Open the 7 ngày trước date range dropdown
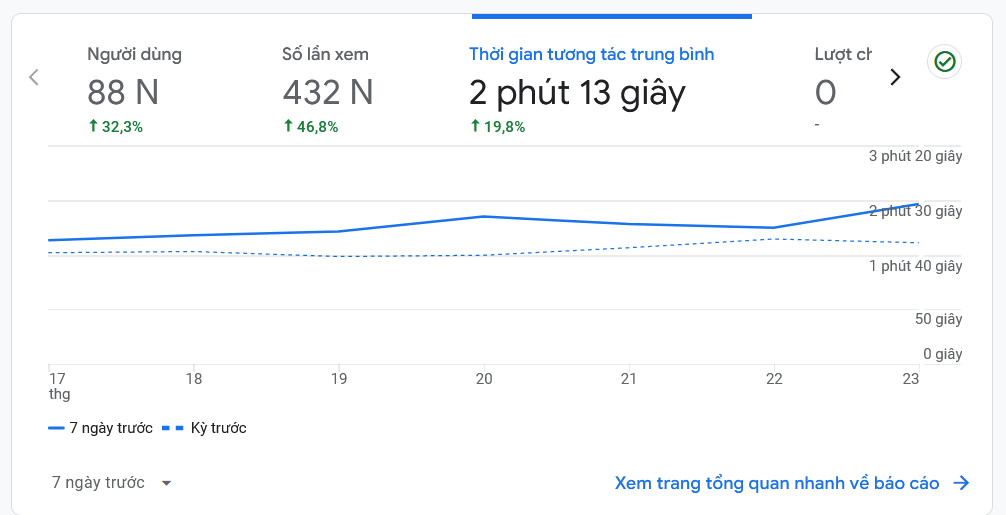This screenshot has height=515, width=1006. [110, 483]
